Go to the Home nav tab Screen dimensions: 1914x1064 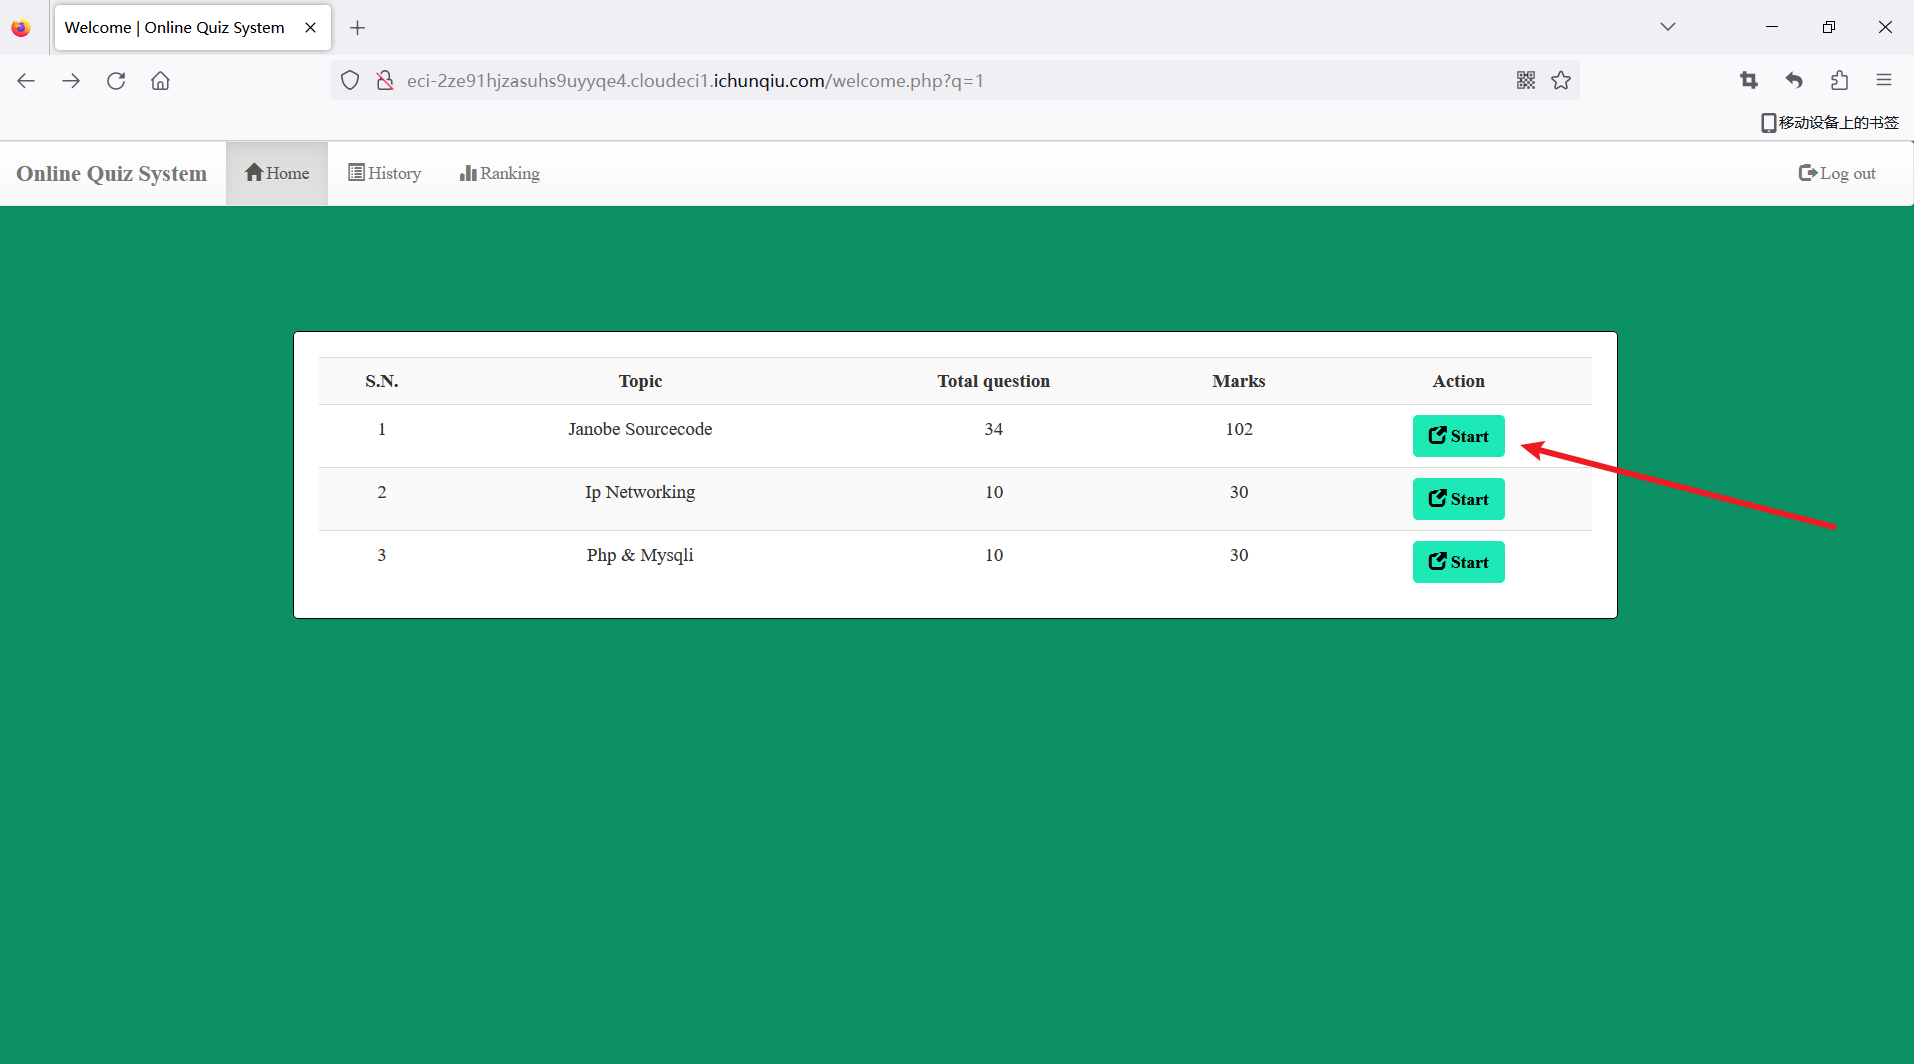(x=277, y=173)
